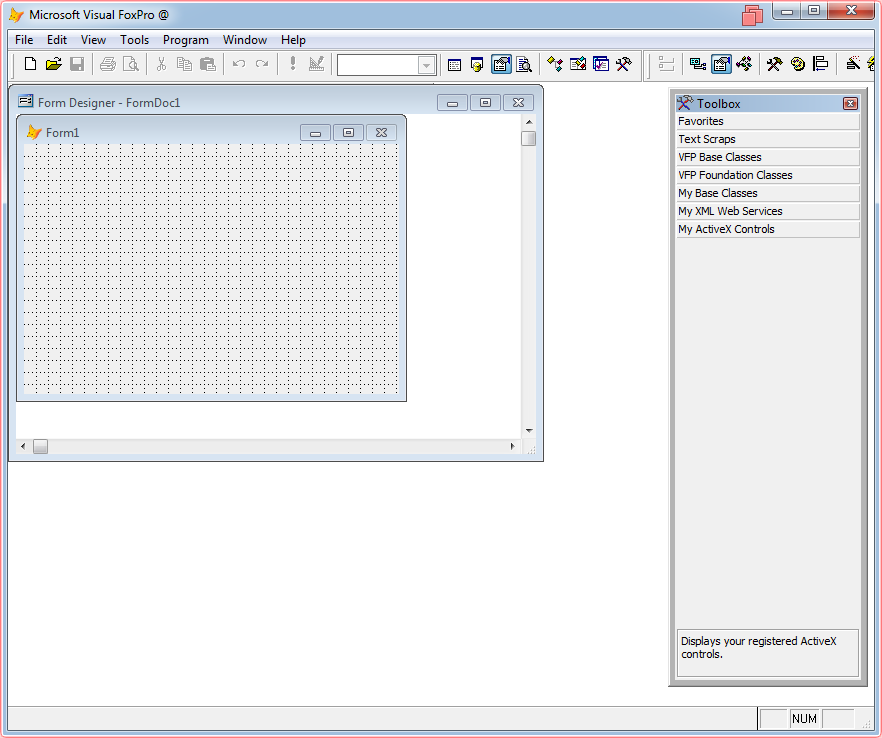This screenshot has width=882, height=738.
Task: Expand the Favorites category in Toolbox
Action: point(768,122)
